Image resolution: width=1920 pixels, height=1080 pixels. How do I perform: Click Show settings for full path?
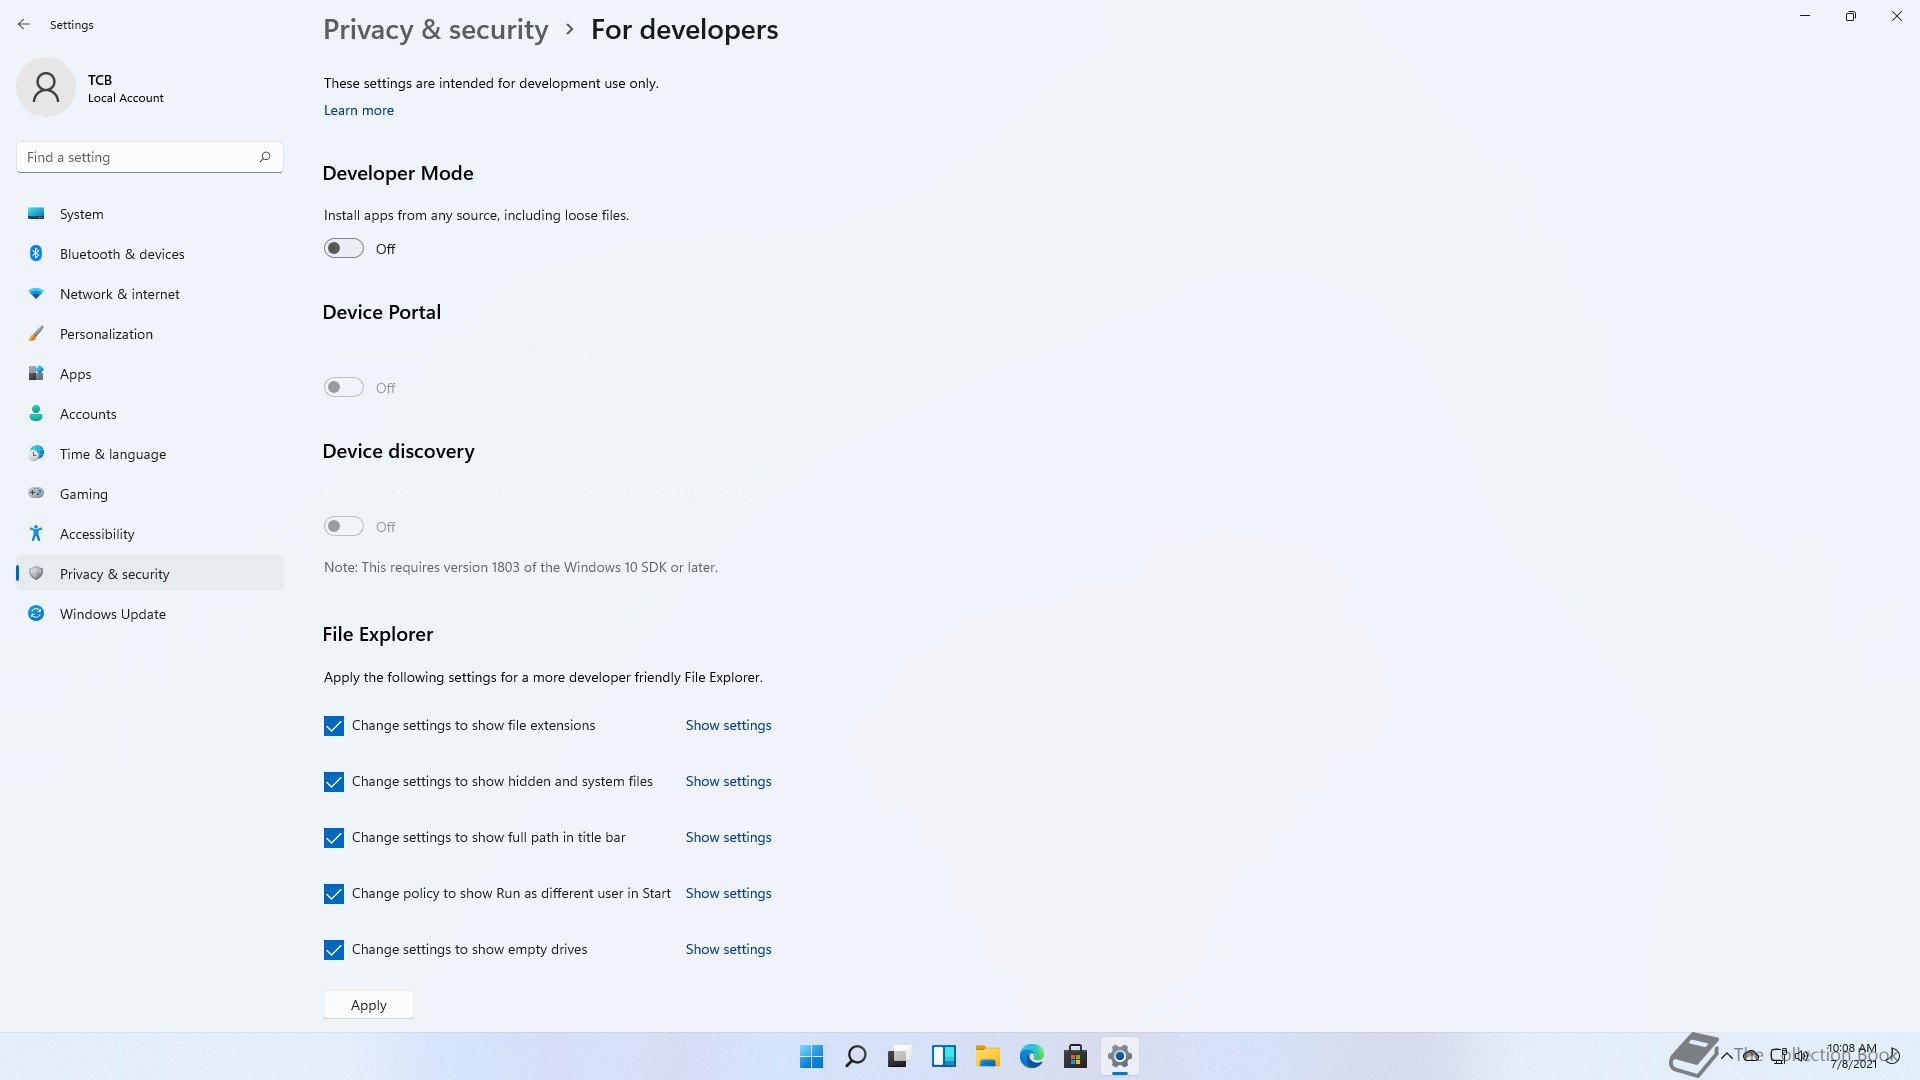728,838
